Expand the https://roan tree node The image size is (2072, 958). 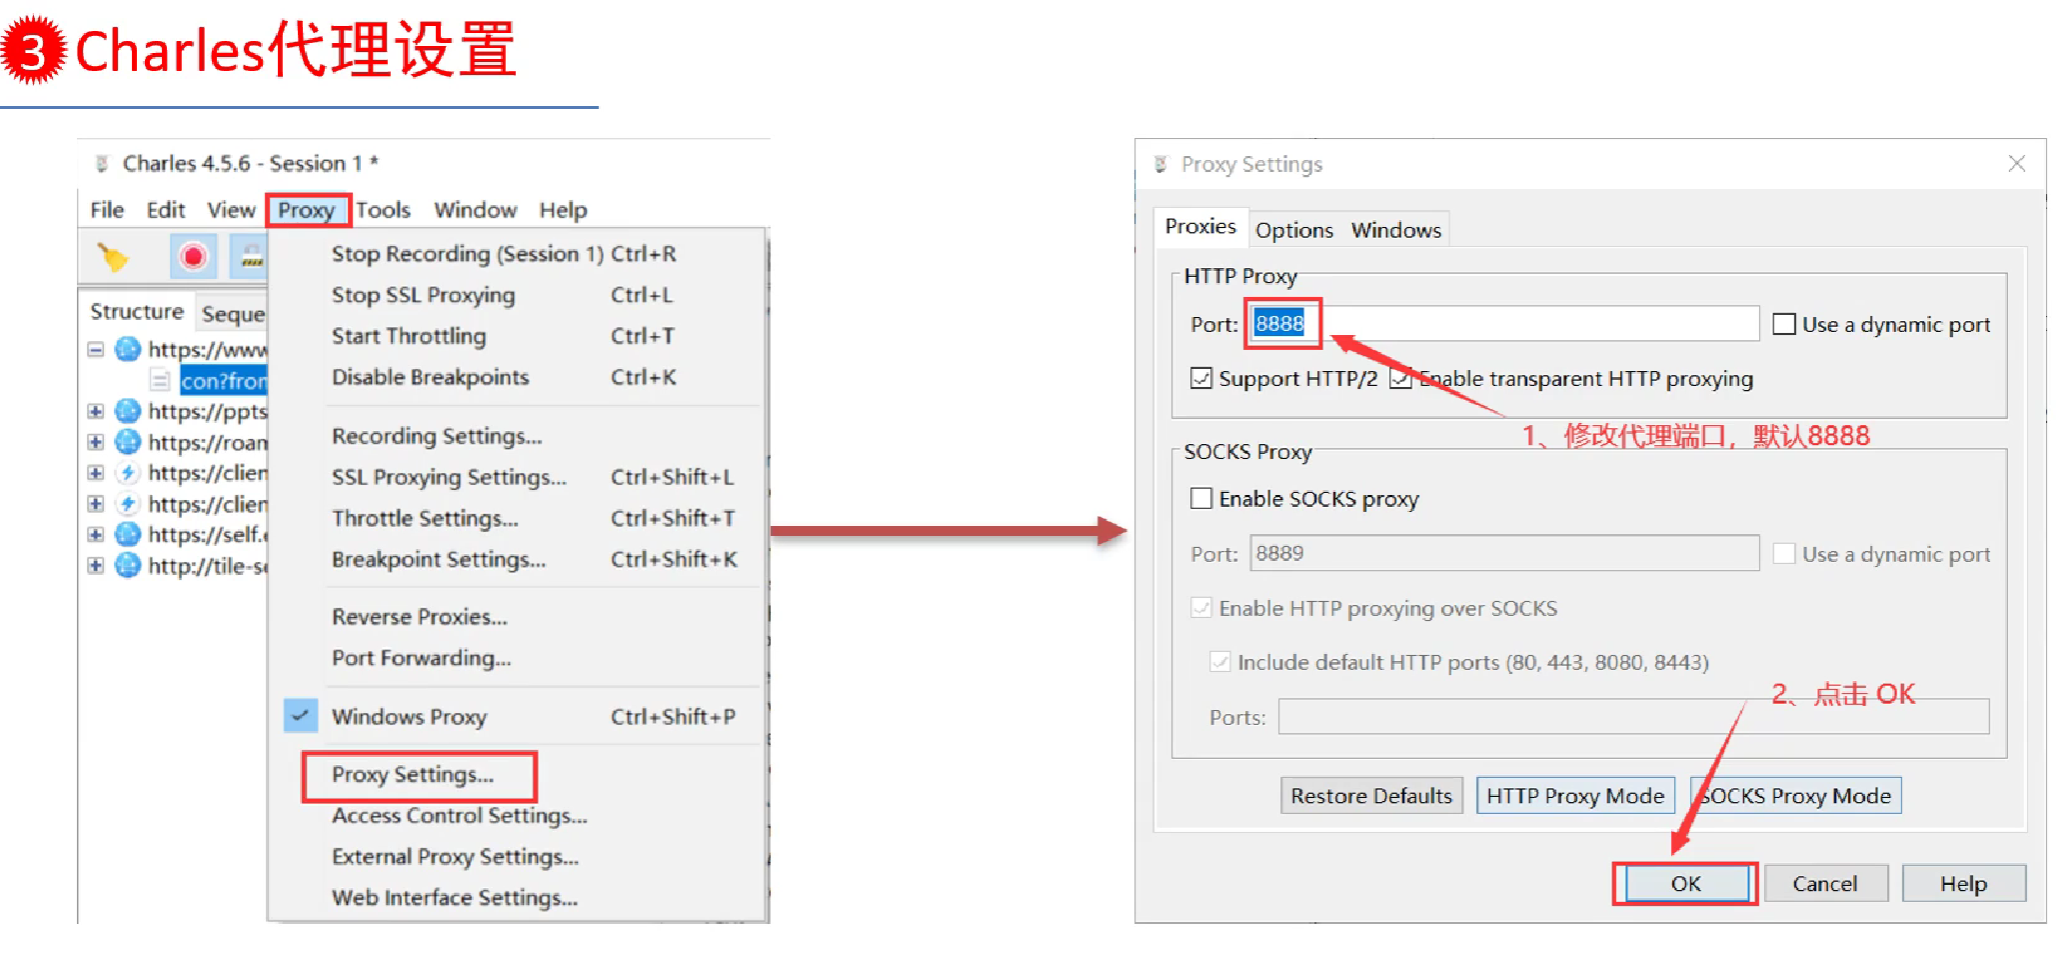pos(96,442)
